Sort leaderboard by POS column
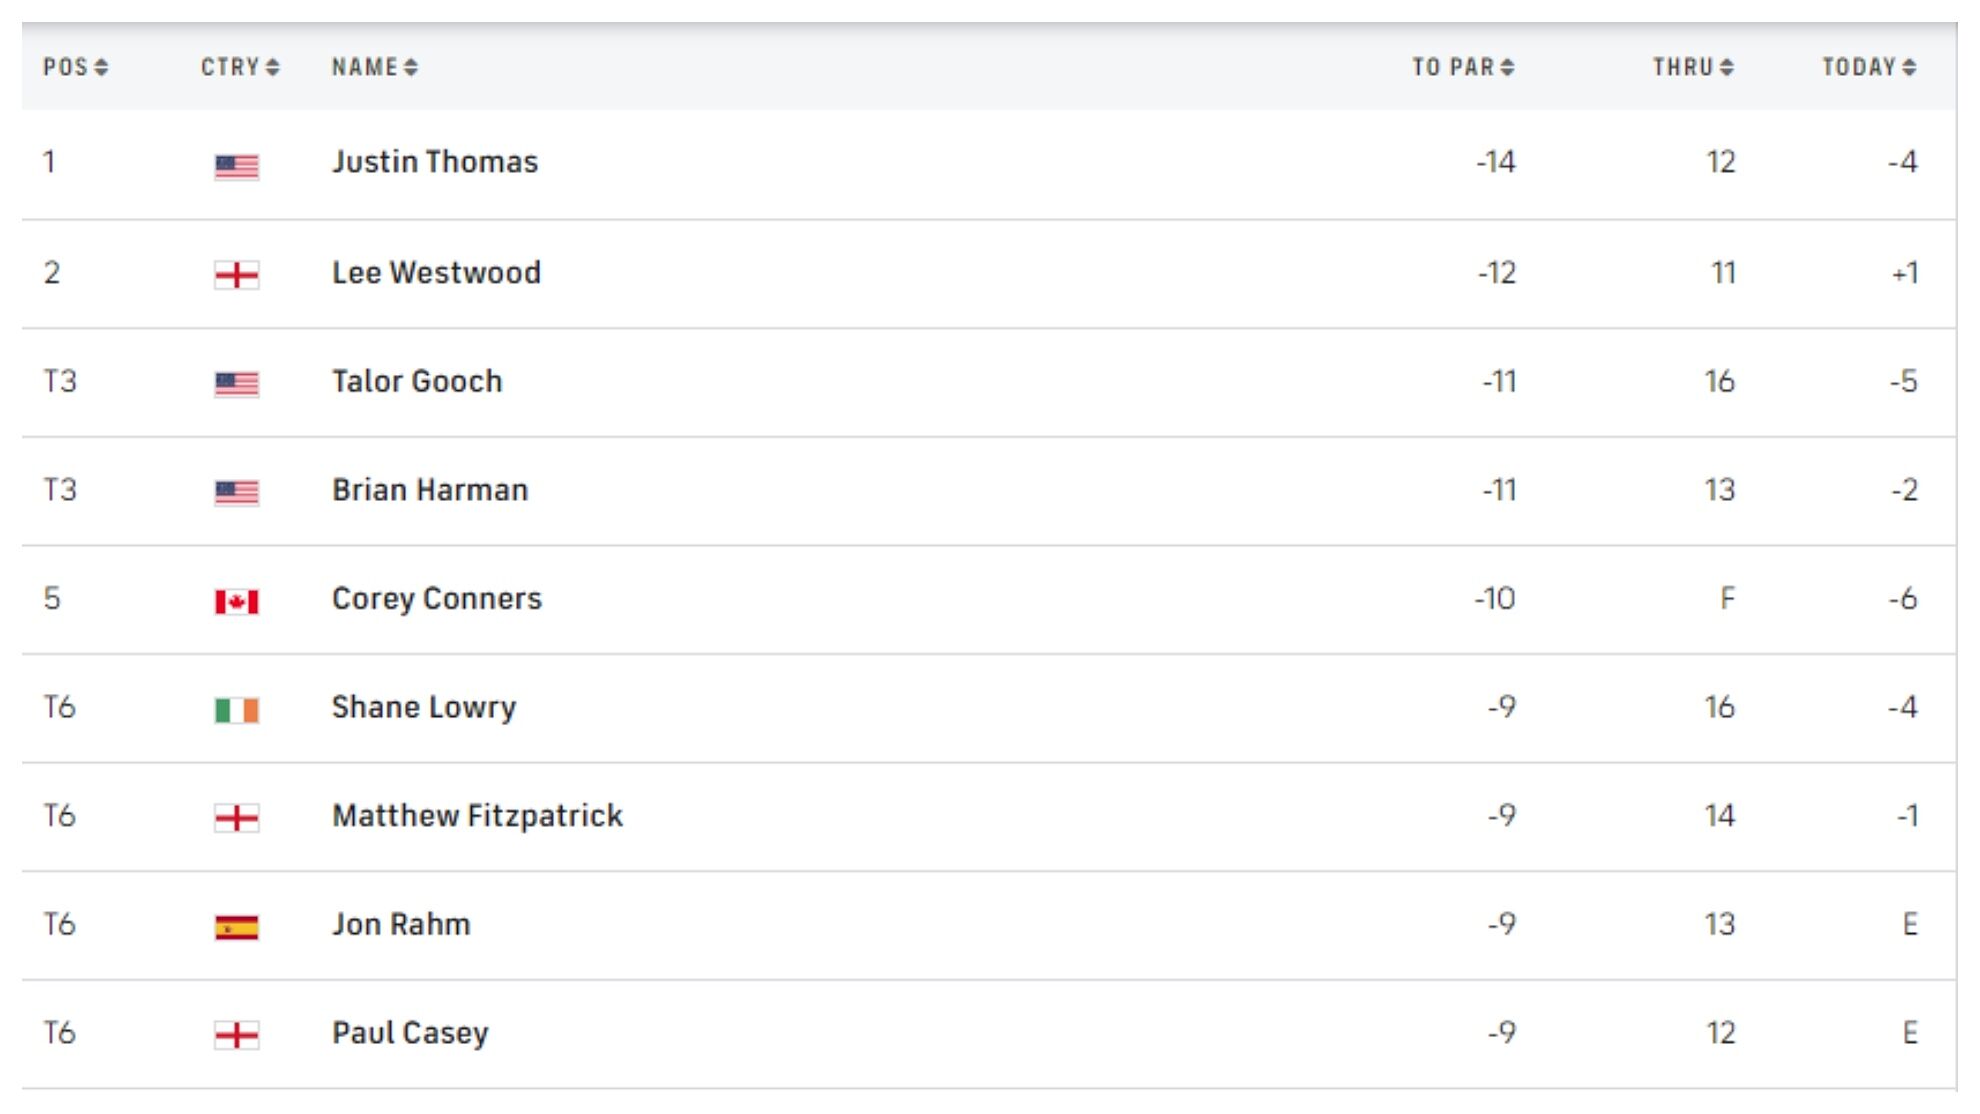This screenshot has height=1114, width=1980. [75, 67]
